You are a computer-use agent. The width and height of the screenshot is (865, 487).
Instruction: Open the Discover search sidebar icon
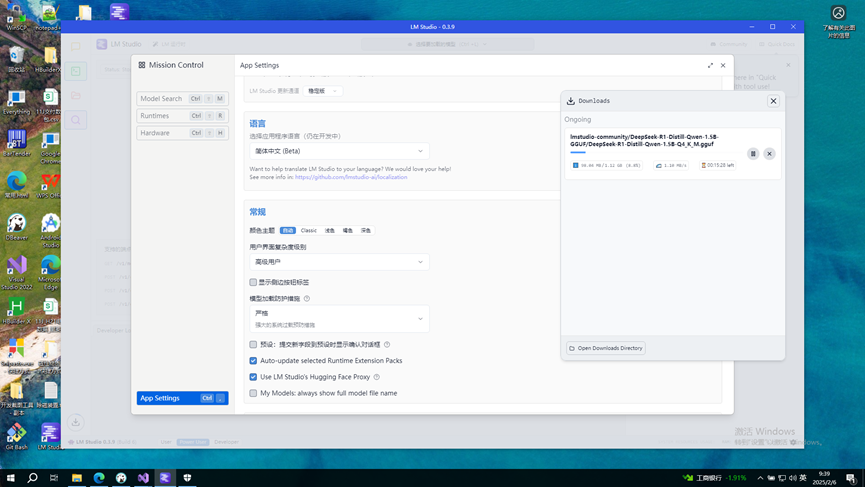(76, 120)
